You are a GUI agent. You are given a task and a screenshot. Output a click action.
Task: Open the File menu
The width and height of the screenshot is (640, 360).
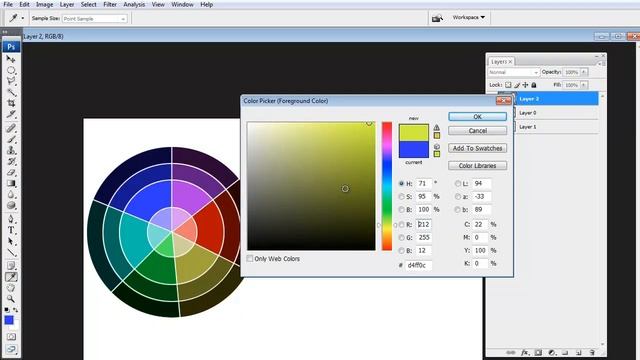(x=8, y=4)
